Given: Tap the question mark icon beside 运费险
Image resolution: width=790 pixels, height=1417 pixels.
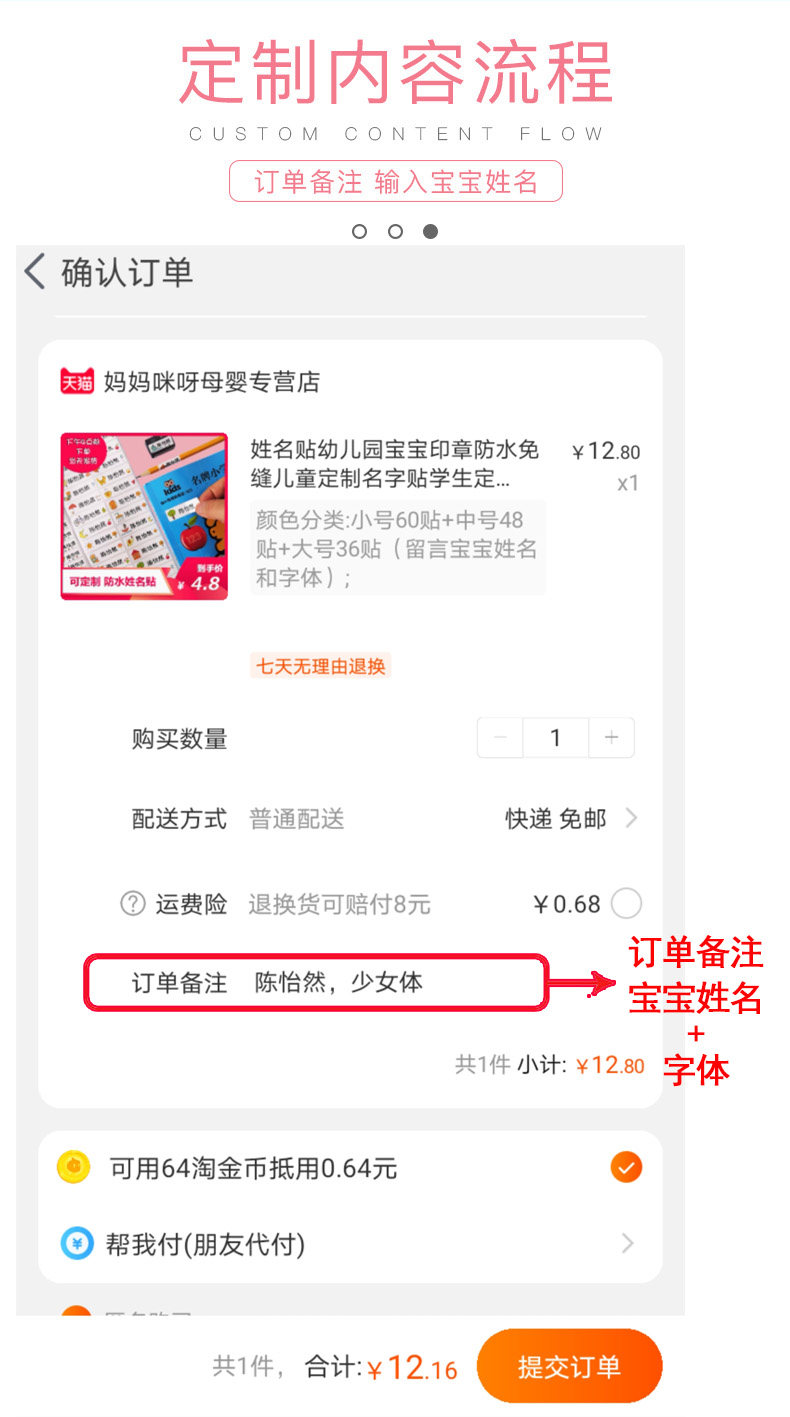Looking at the screenshot, I should click(x=133, y=904).
